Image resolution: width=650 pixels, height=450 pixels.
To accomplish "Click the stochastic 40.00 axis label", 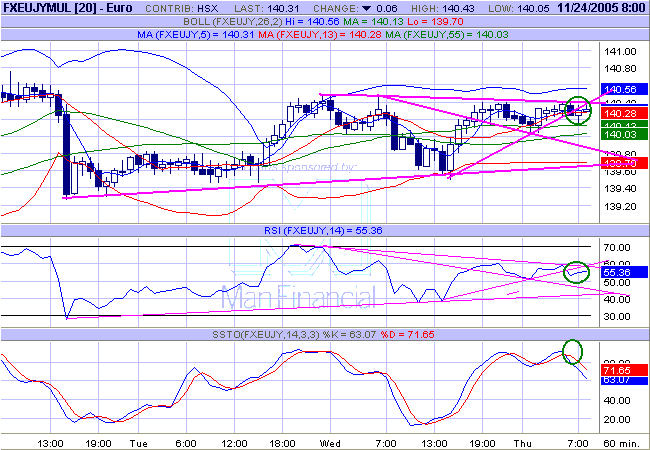I will (x=617, y=401).
